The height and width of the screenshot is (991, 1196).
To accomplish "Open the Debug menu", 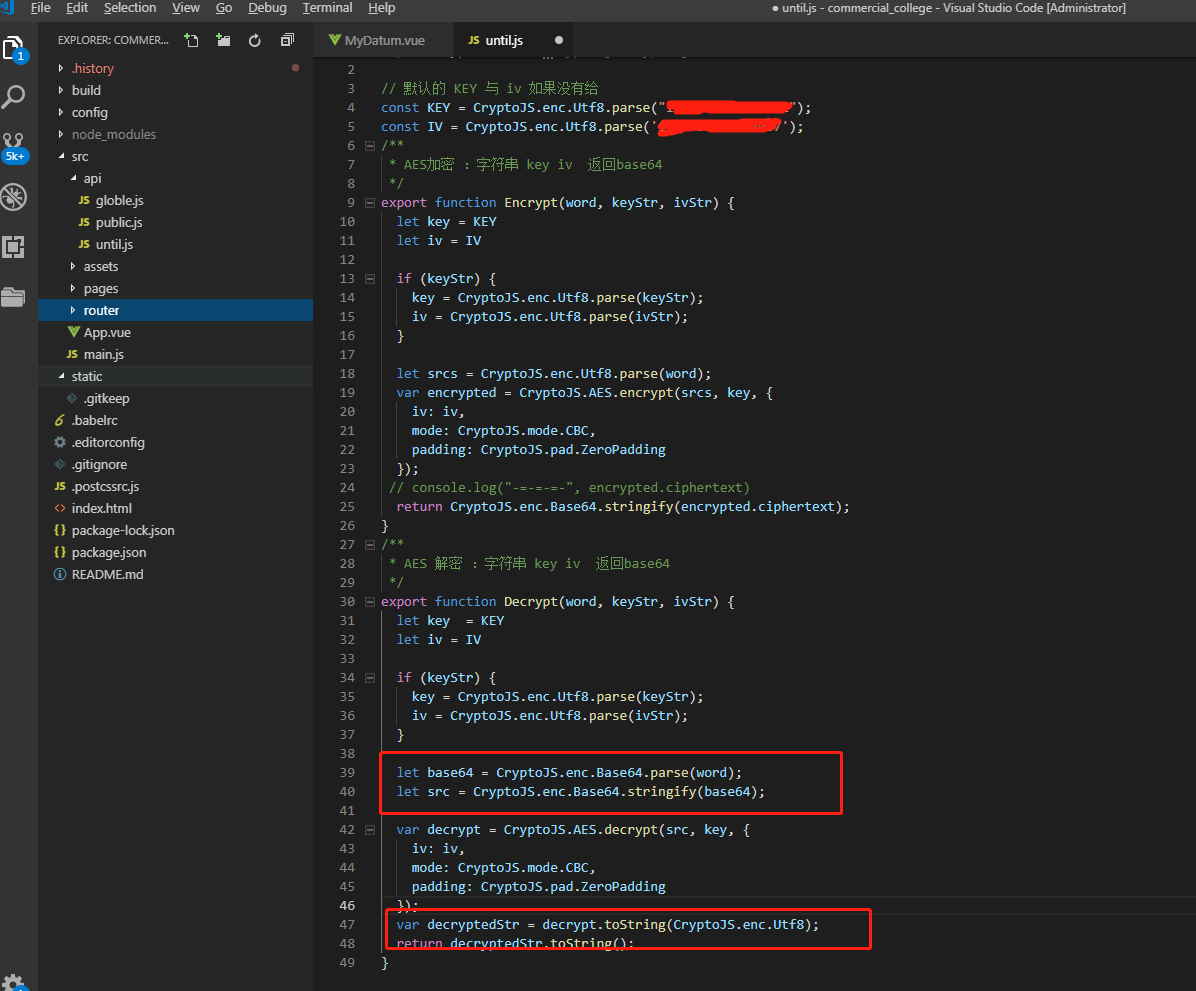I will [x=267, y=8].
